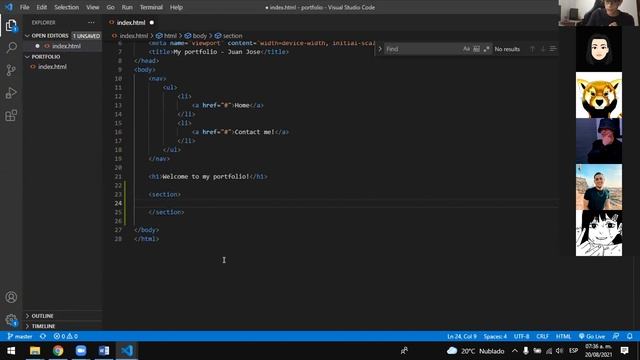Image resolution: width=640 pixels, height=360 pixels.
Task: Click the ESP language indicator in taskbar
Action: coord(573,351)
